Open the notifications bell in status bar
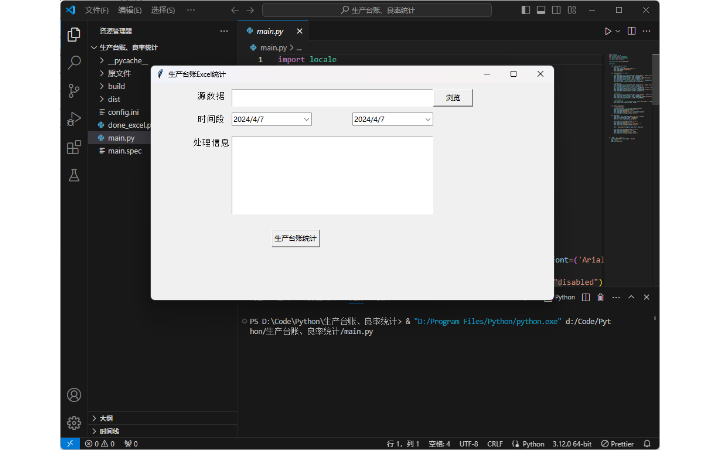The width and height of the screenshot is (720, 450). tap(647, 444)
